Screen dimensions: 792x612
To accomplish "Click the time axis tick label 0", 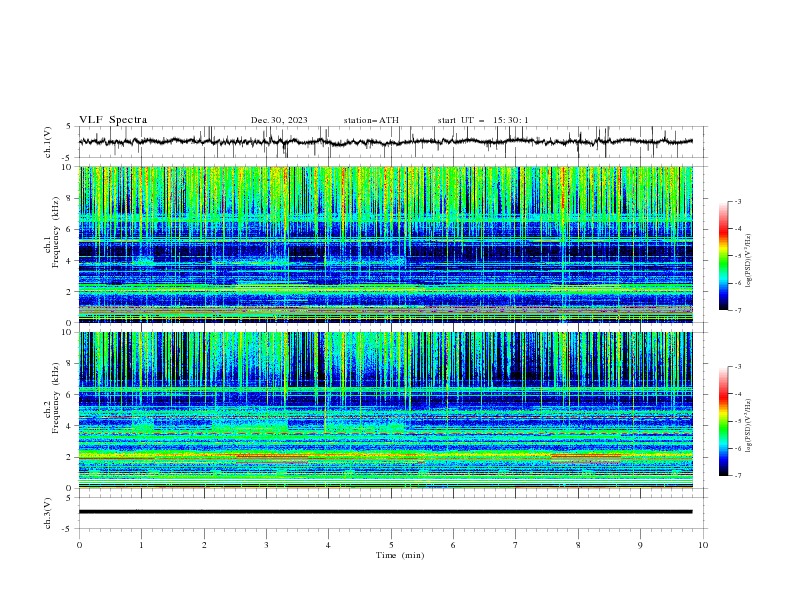I will pyautogui.click(x=79, y=545).
